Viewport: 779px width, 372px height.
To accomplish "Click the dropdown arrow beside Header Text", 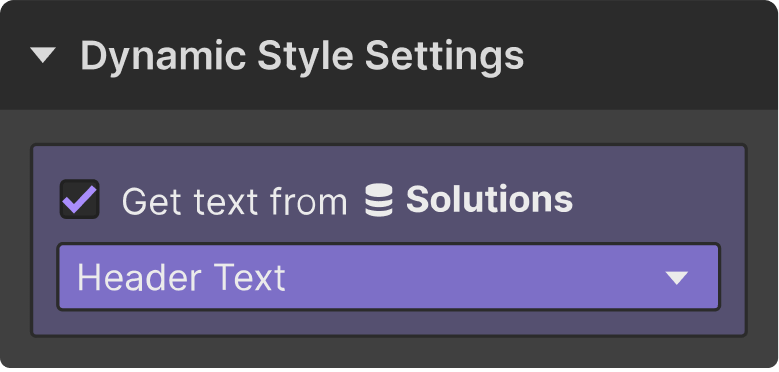I will pos(677,278).
